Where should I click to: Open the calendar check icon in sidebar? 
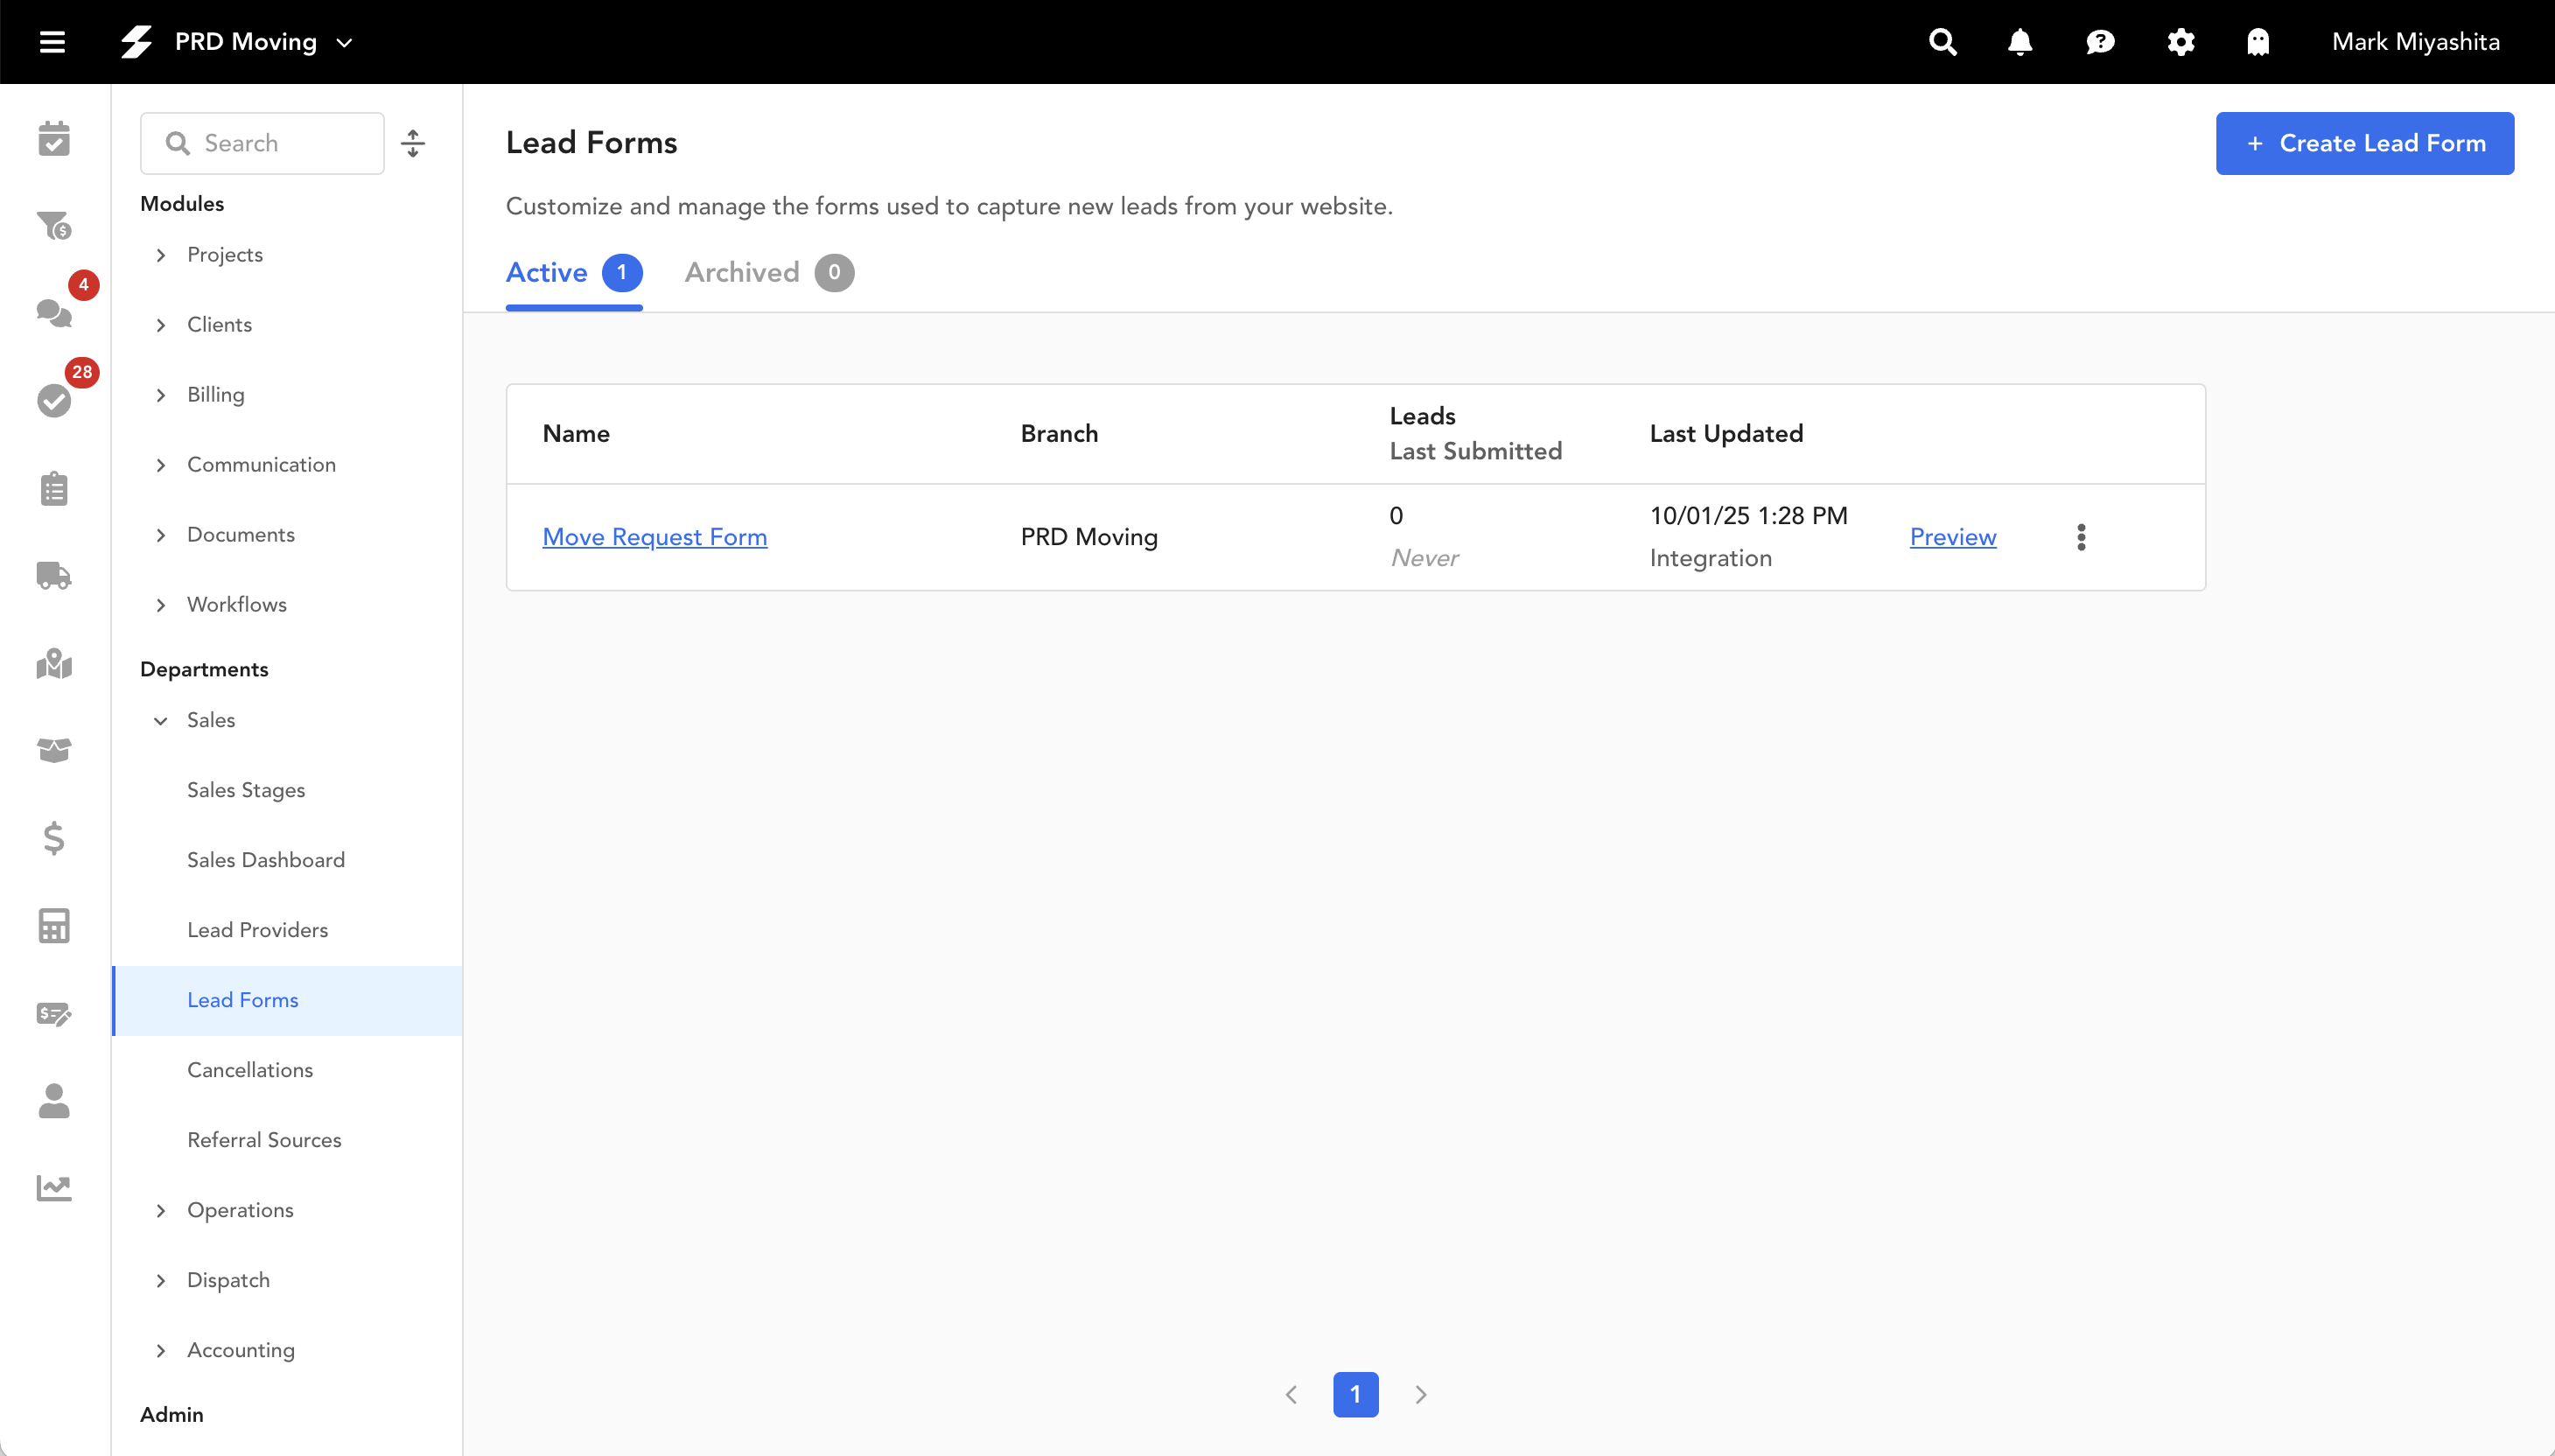click(x=54, y=139)
